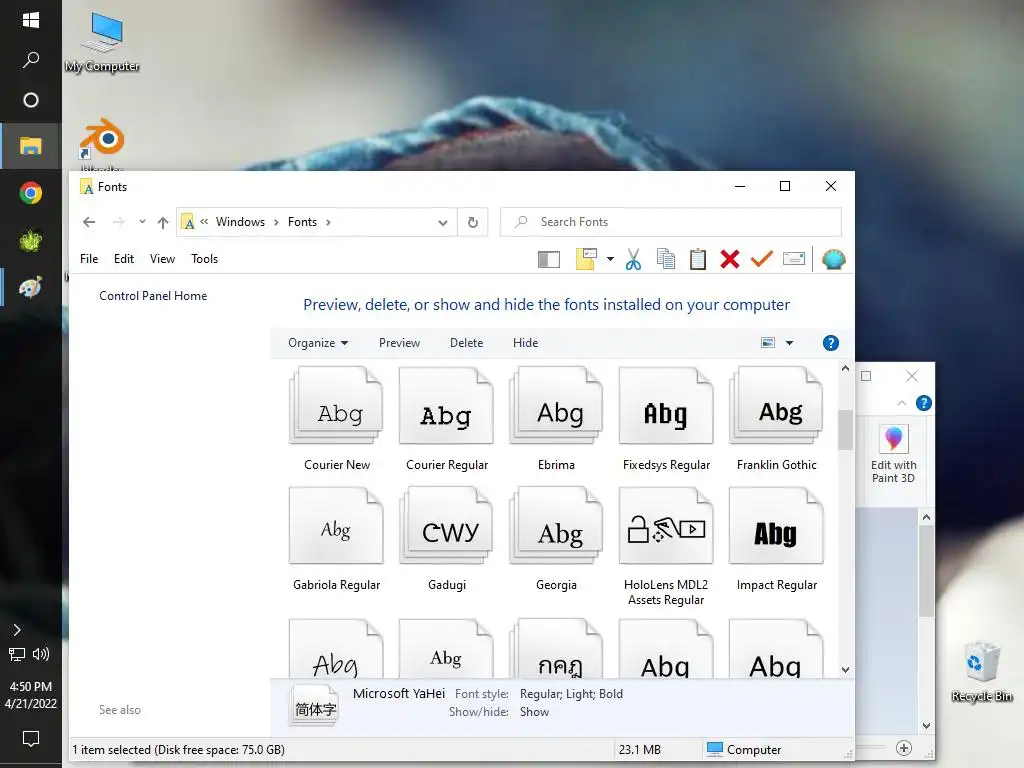
Task: Open the Paint palette taskbar icon
Action: (x=31, y=287)
